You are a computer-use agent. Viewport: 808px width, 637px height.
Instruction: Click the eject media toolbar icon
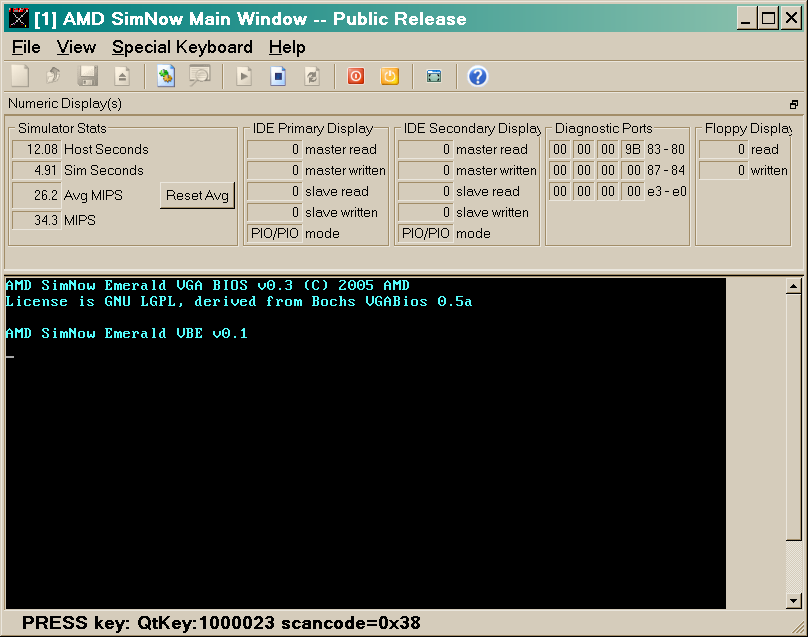pos(121,76)
